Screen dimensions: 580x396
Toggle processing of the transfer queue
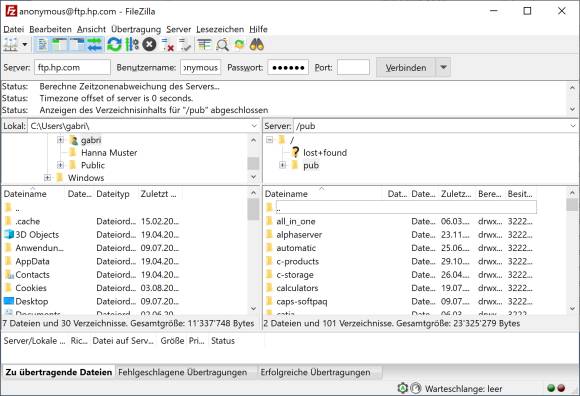click(x=132, y=45)
